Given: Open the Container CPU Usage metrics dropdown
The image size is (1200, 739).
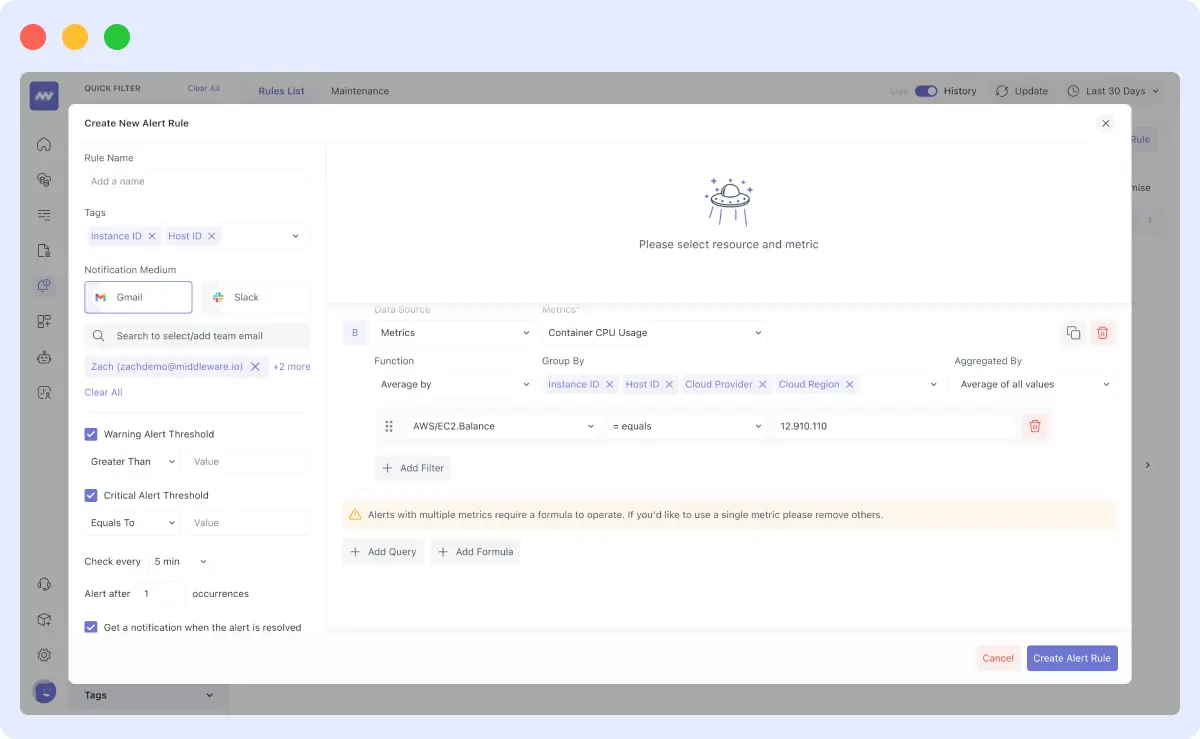Looking at the screenshot, I should [x=654, y=332].
